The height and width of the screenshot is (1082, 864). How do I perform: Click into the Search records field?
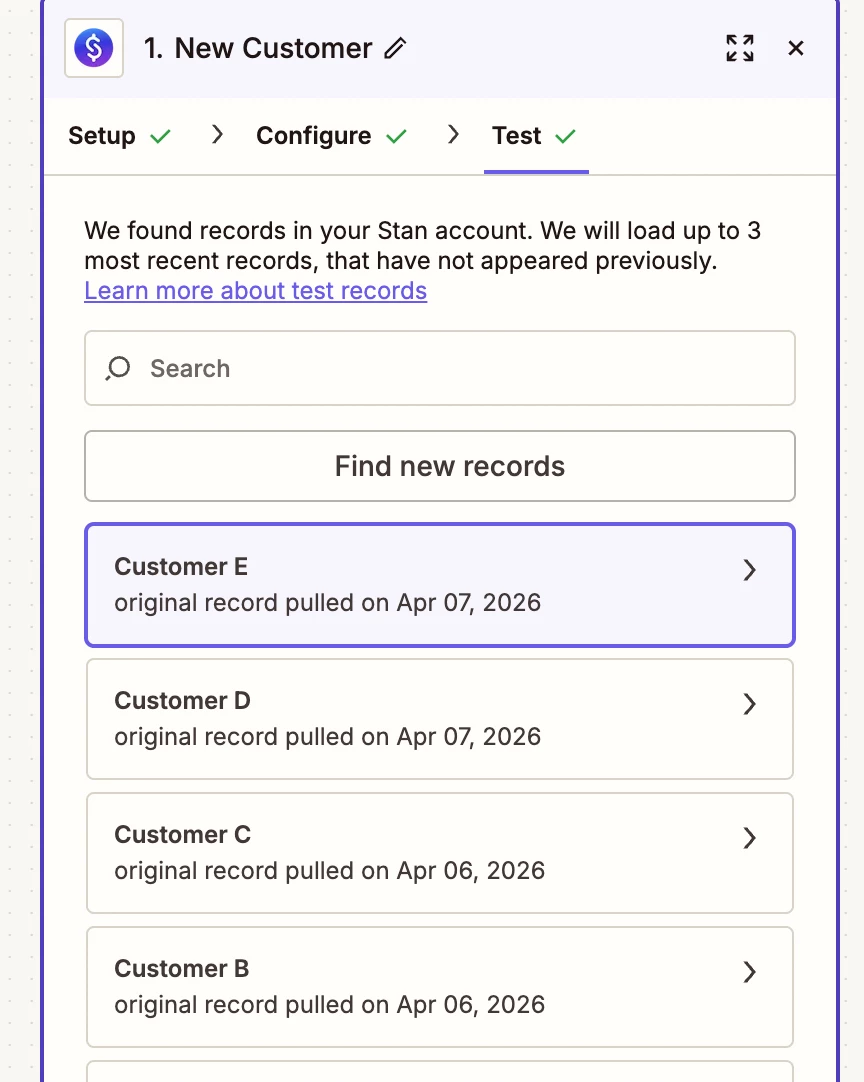pos(460,368)
